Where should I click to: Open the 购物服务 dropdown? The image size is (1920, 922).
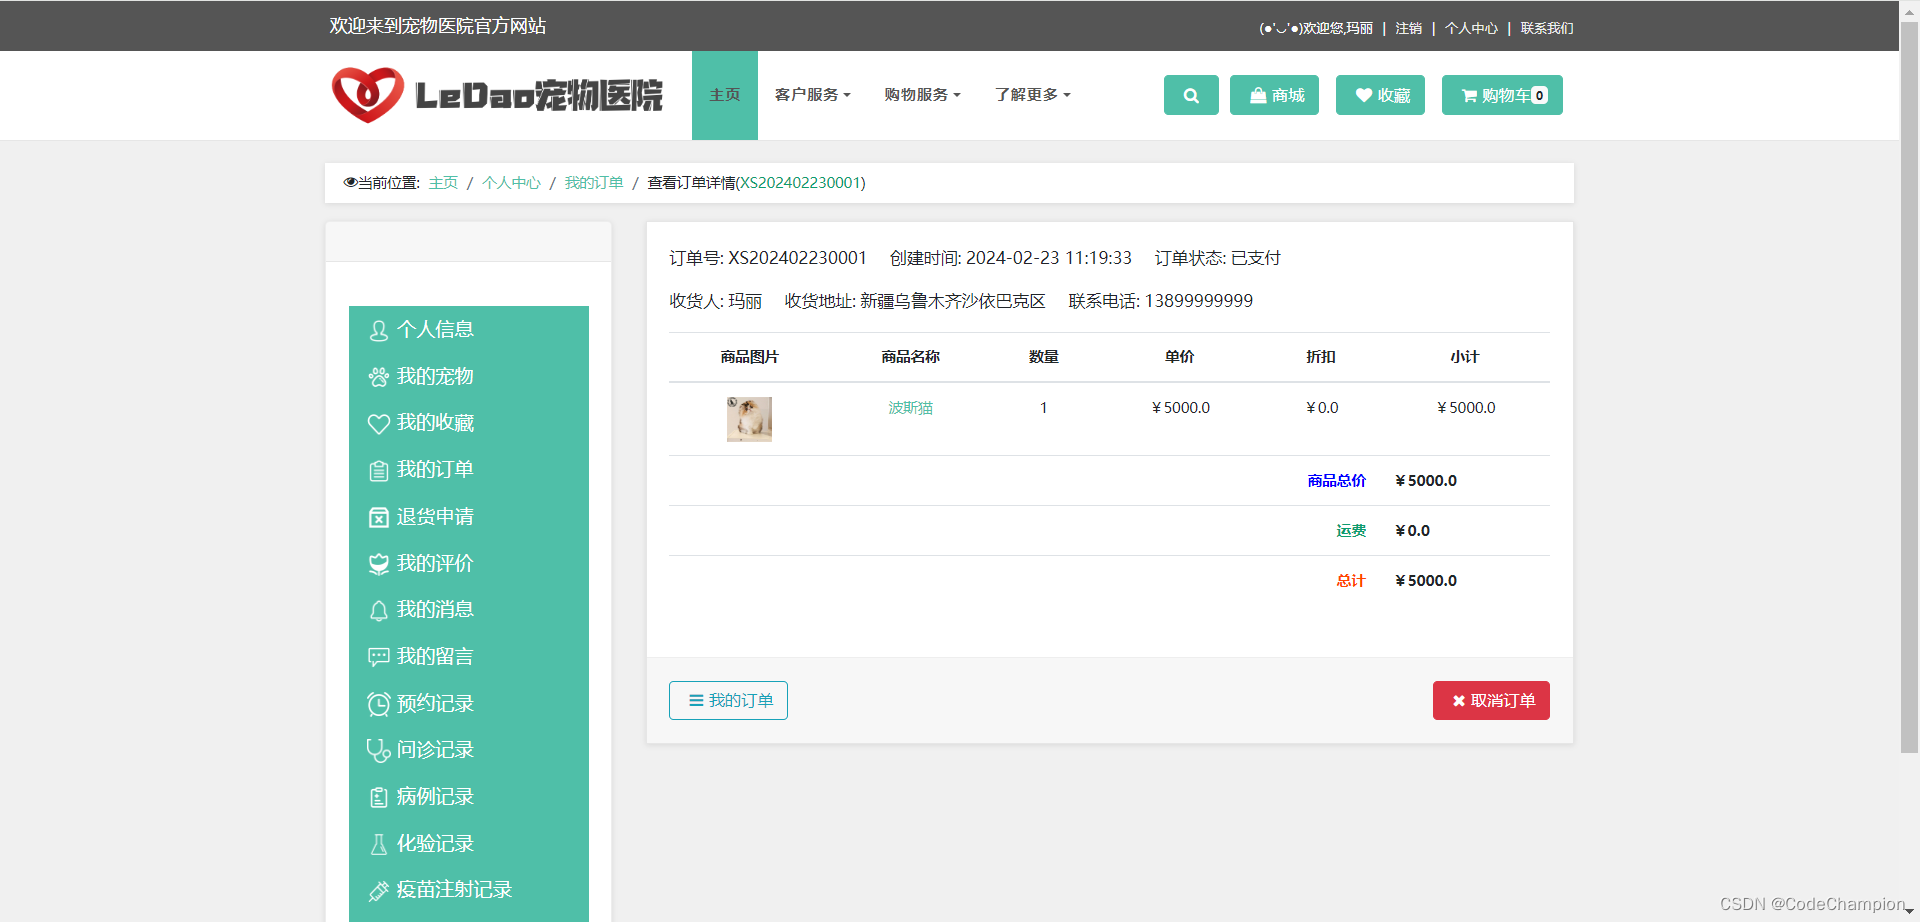[921, 95]
